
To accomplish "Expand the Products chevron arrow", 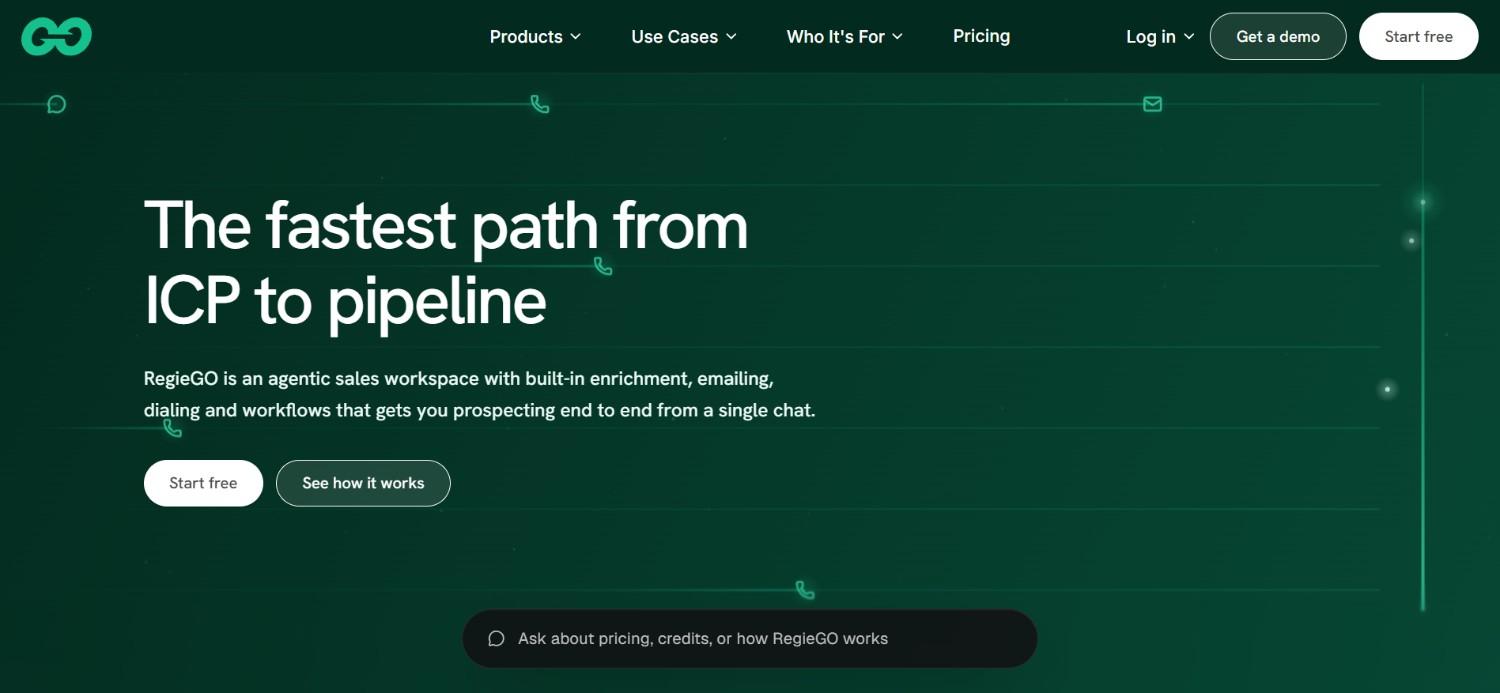I will click(575, 37).
